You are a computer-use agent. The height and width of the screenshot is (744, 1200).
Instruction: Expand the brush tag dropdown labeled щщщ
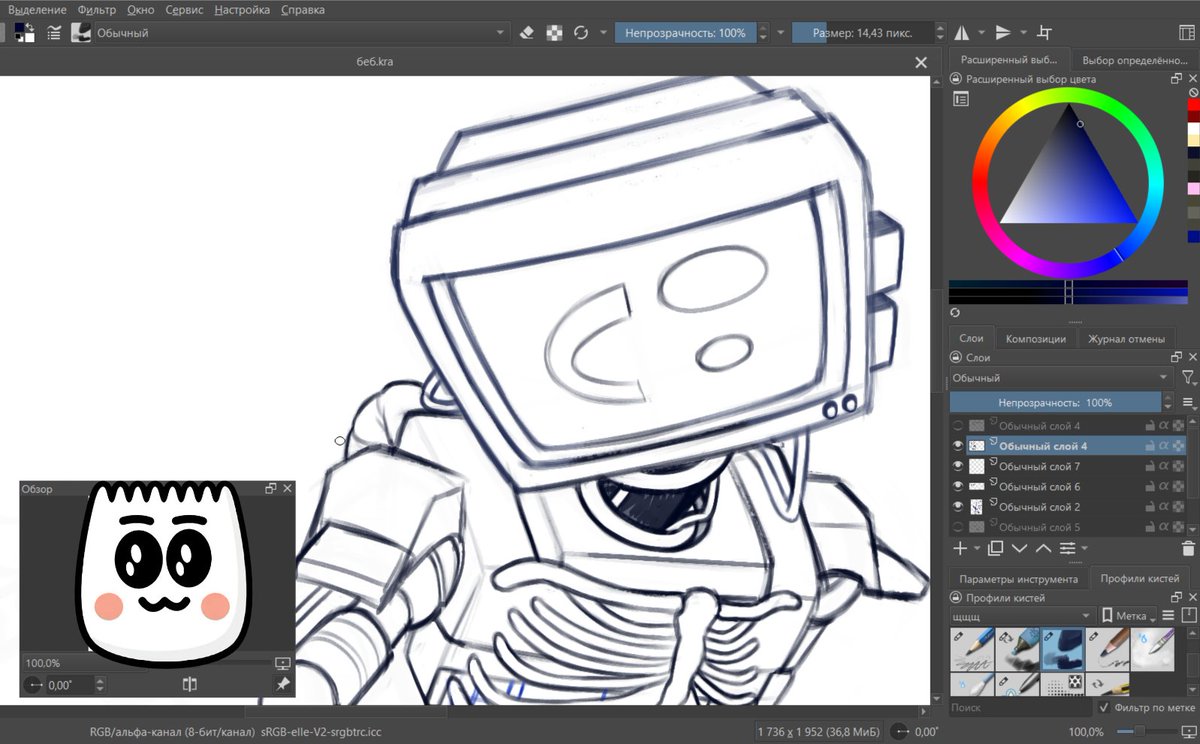tap(1020, 615)
